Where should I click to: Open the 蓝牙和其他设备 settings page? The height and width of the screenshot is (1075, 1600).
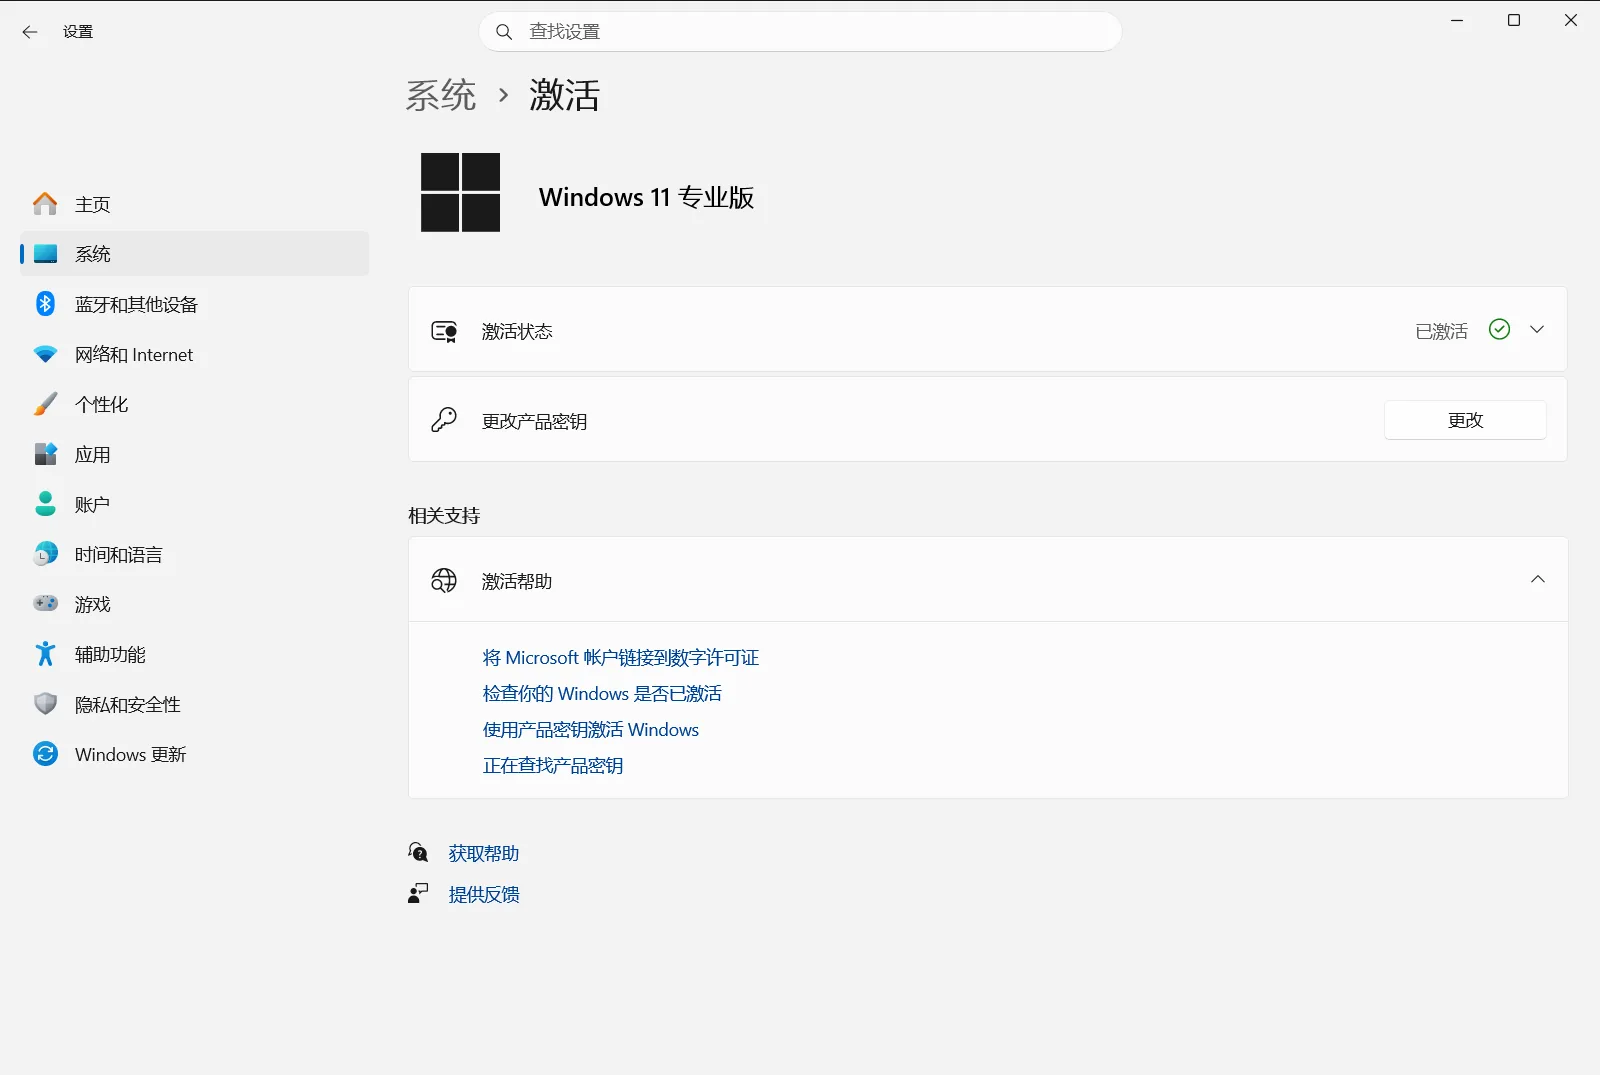pos(195,304)
